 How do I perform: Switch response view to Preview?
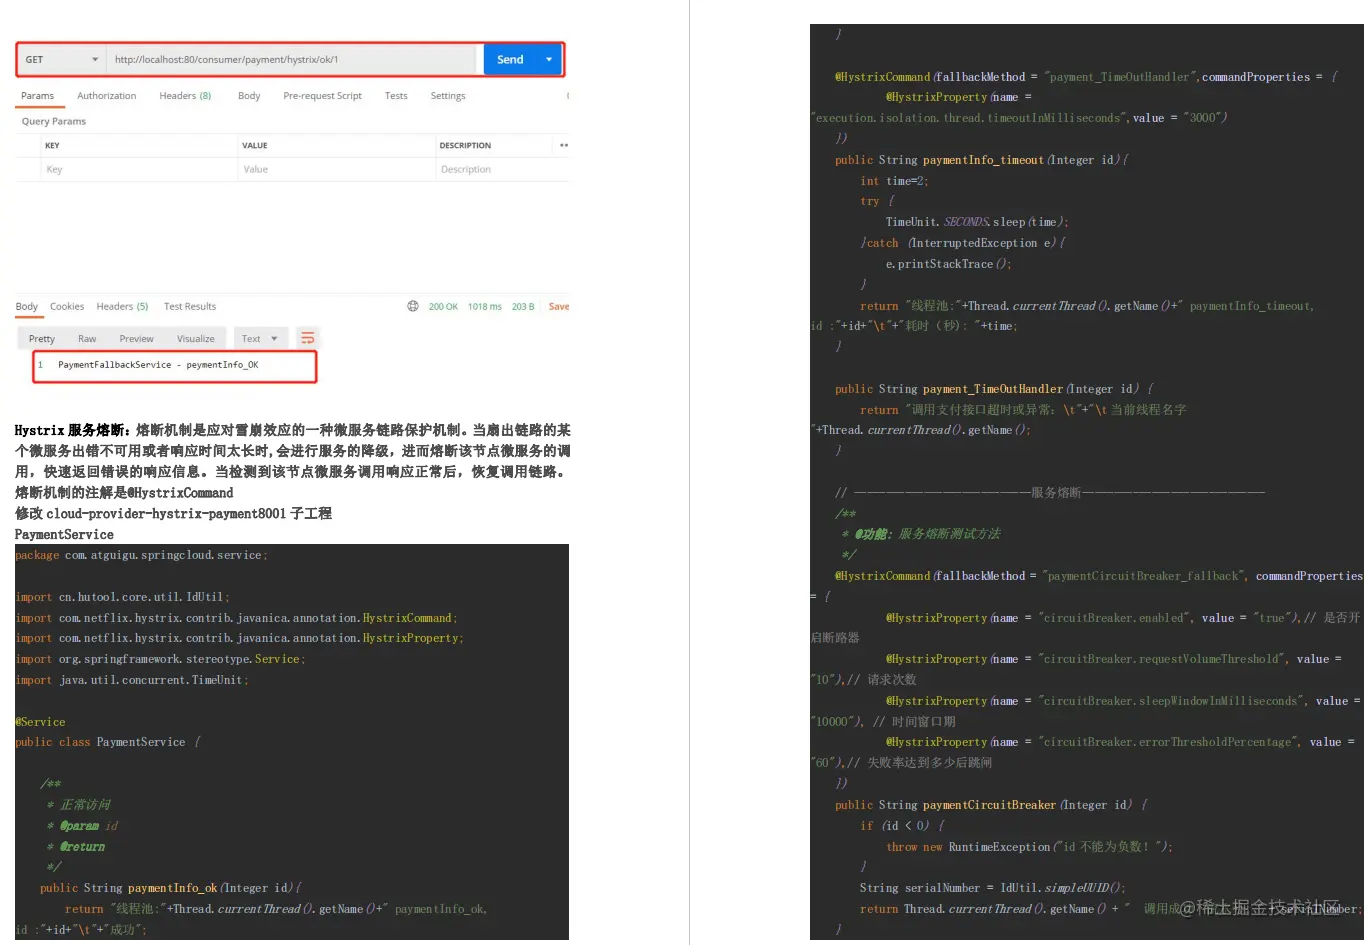click(x=136, y=338)
